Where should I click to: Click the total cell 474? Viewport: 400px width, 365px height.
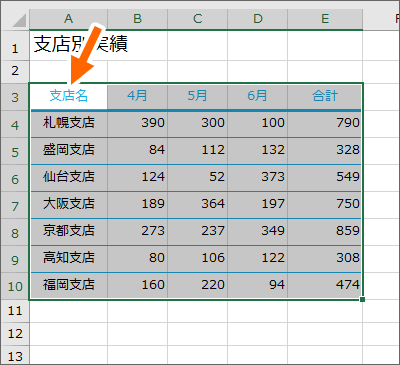(x=325, y=286)
